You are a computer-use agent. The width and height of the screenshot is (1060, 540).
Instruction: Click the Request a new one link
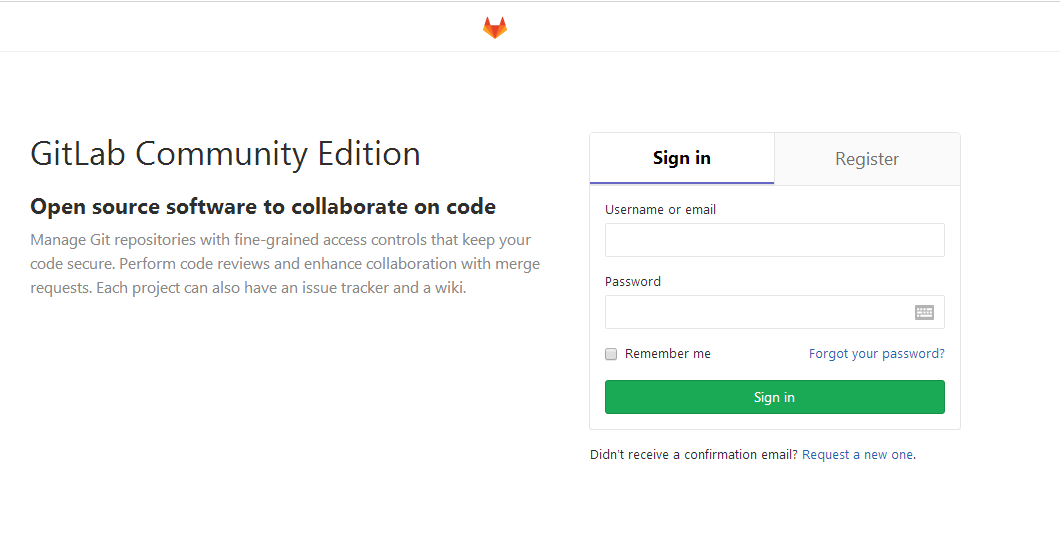click(857, 455)
